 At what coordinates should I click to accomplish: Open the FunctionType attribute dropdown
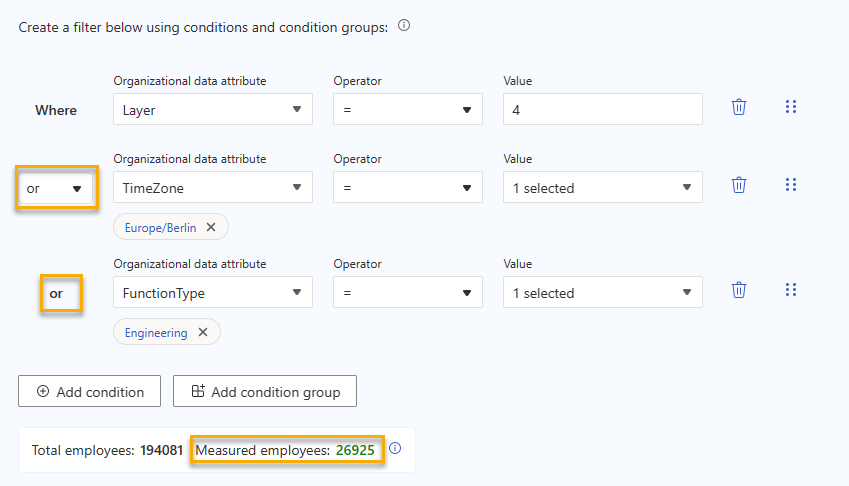[212, 292]
